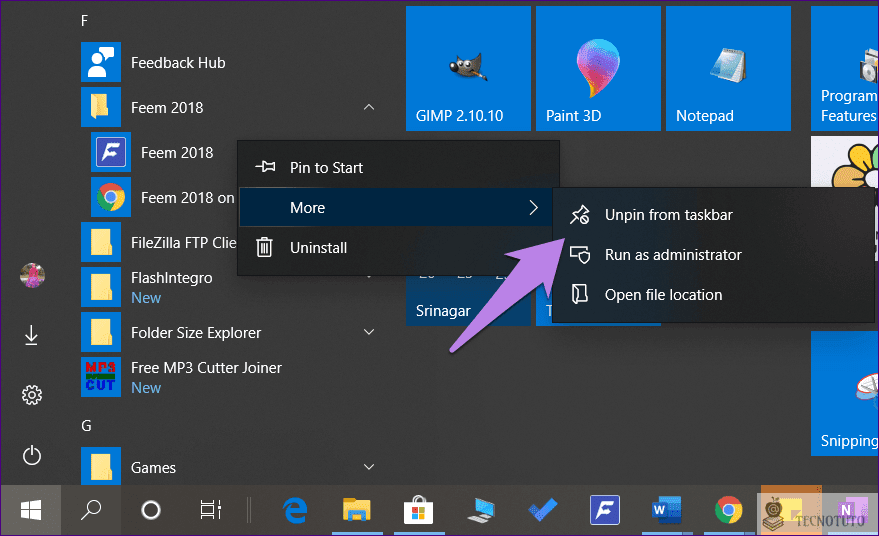Open the Paint 3D tile
879x536 pixels.
point(598,68)
